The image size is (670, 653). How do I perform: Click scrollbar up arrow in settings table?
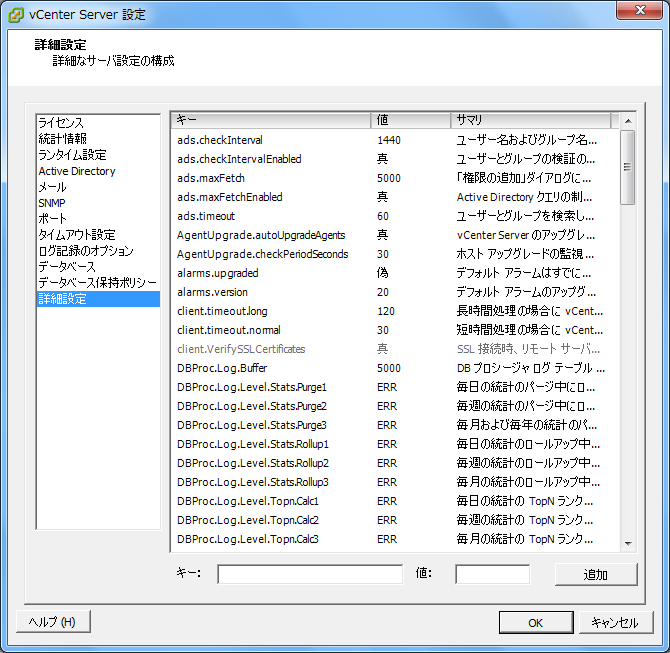[628, 121]
